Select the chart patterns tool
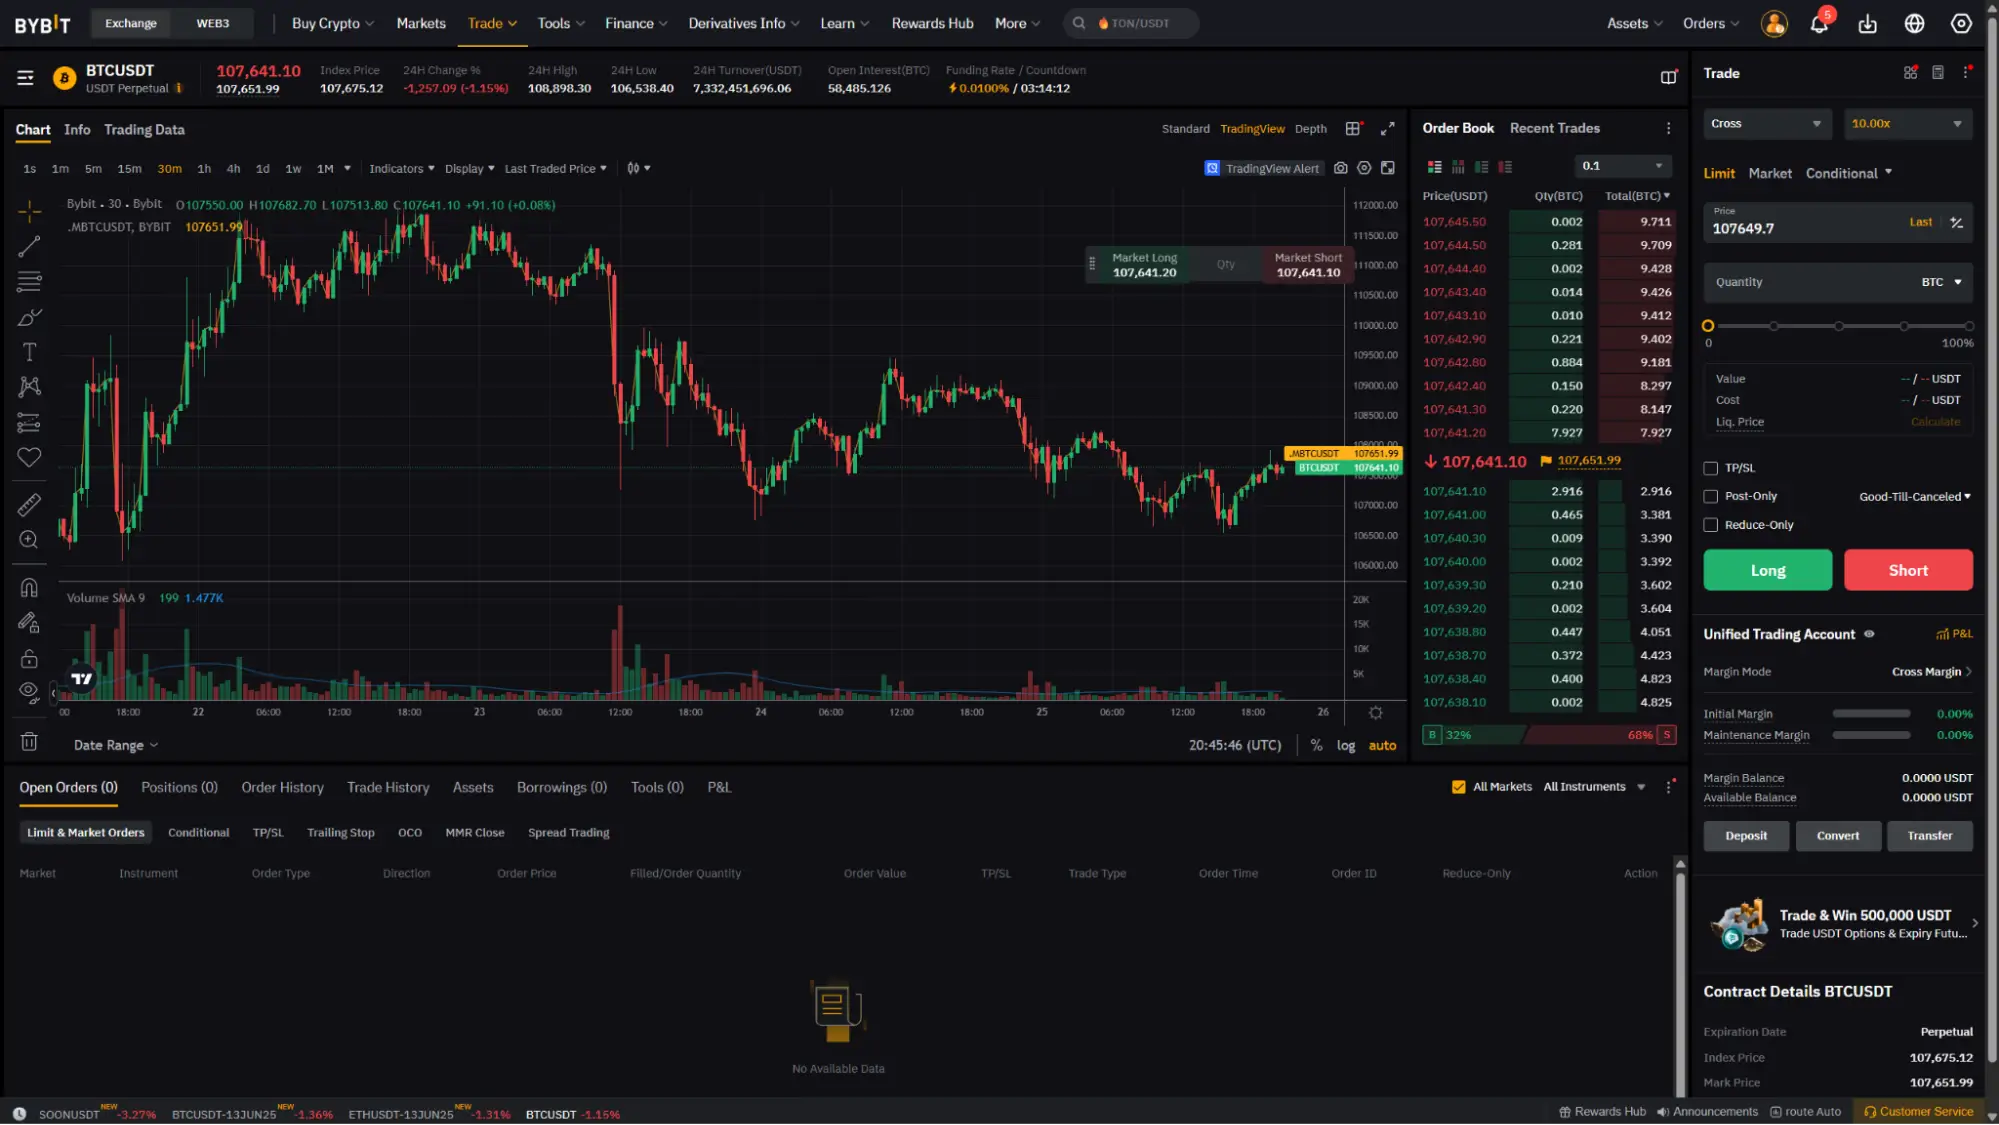The image size is (1999, 1125). click(x=29, y=387)
